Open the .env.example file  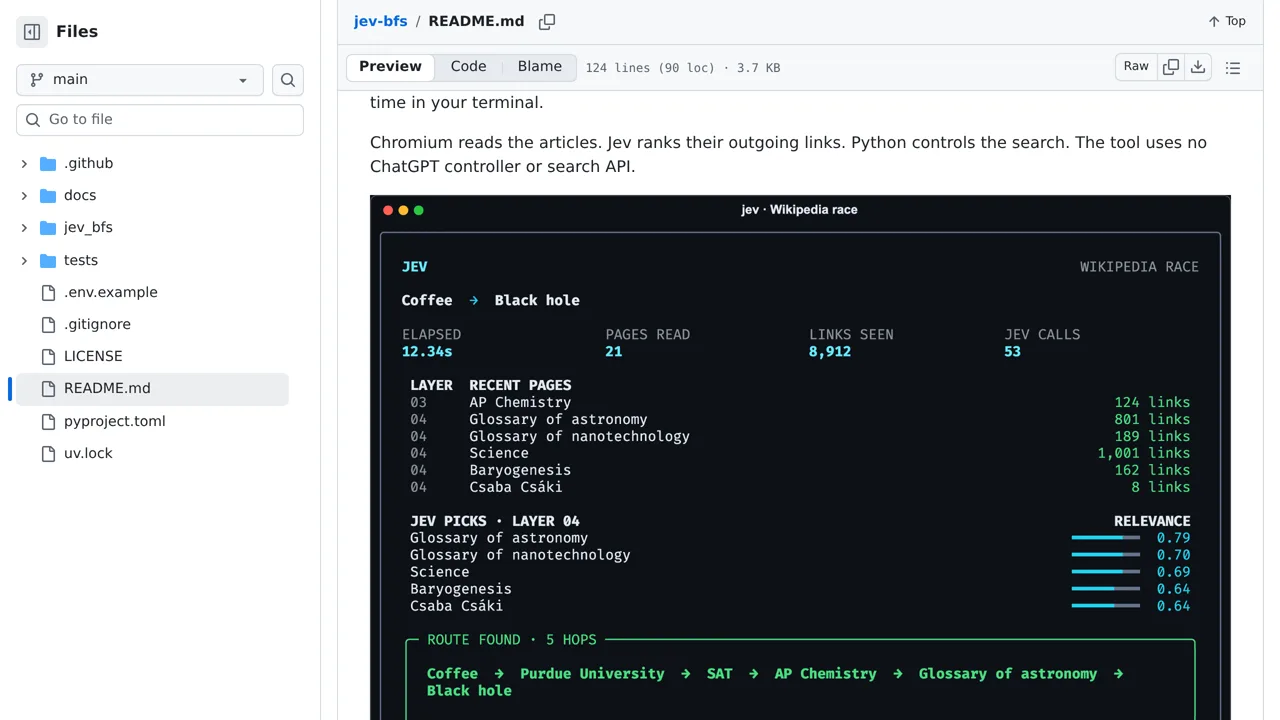coord(110,292)
